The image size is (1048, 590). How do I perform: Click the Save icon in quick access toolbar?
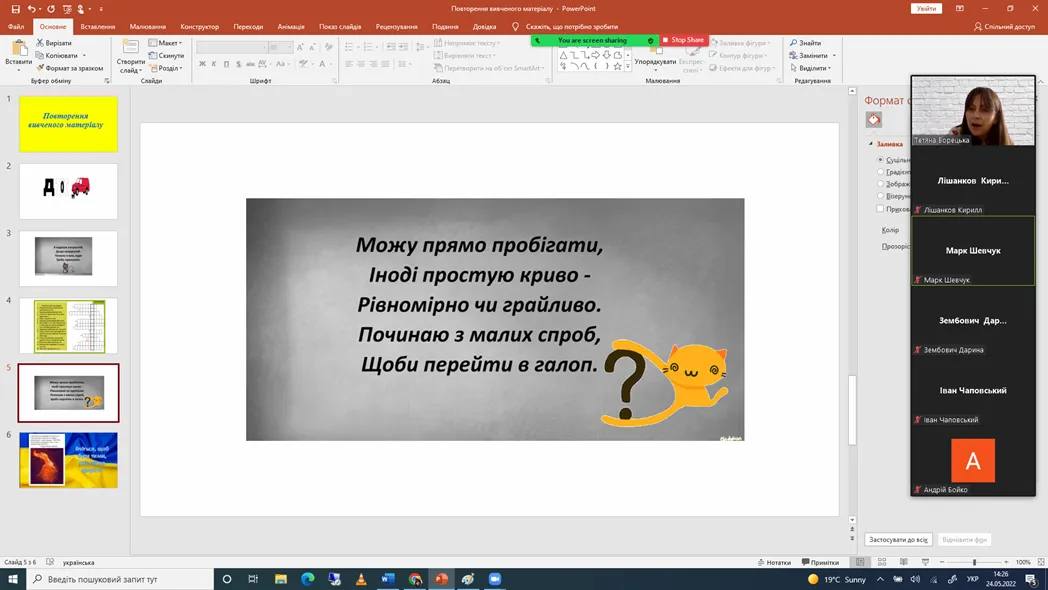click(x=15, y=9)
